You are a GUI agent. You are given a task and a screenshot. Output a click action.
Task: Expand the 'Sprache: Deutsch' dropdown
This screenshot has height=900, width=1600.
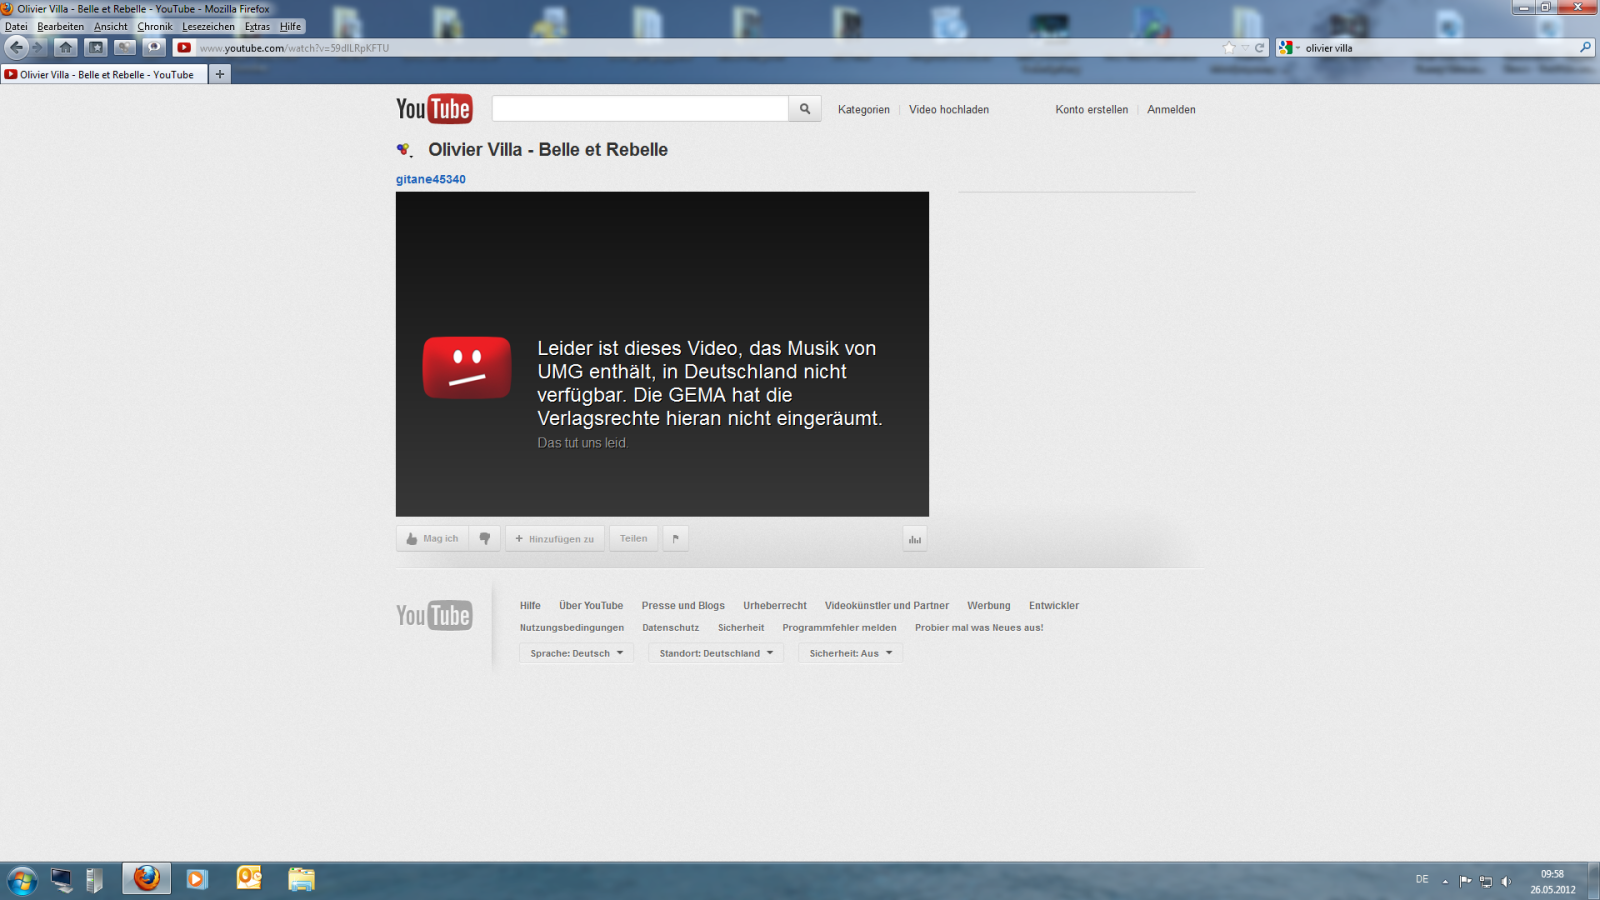(x=577, y=653)
